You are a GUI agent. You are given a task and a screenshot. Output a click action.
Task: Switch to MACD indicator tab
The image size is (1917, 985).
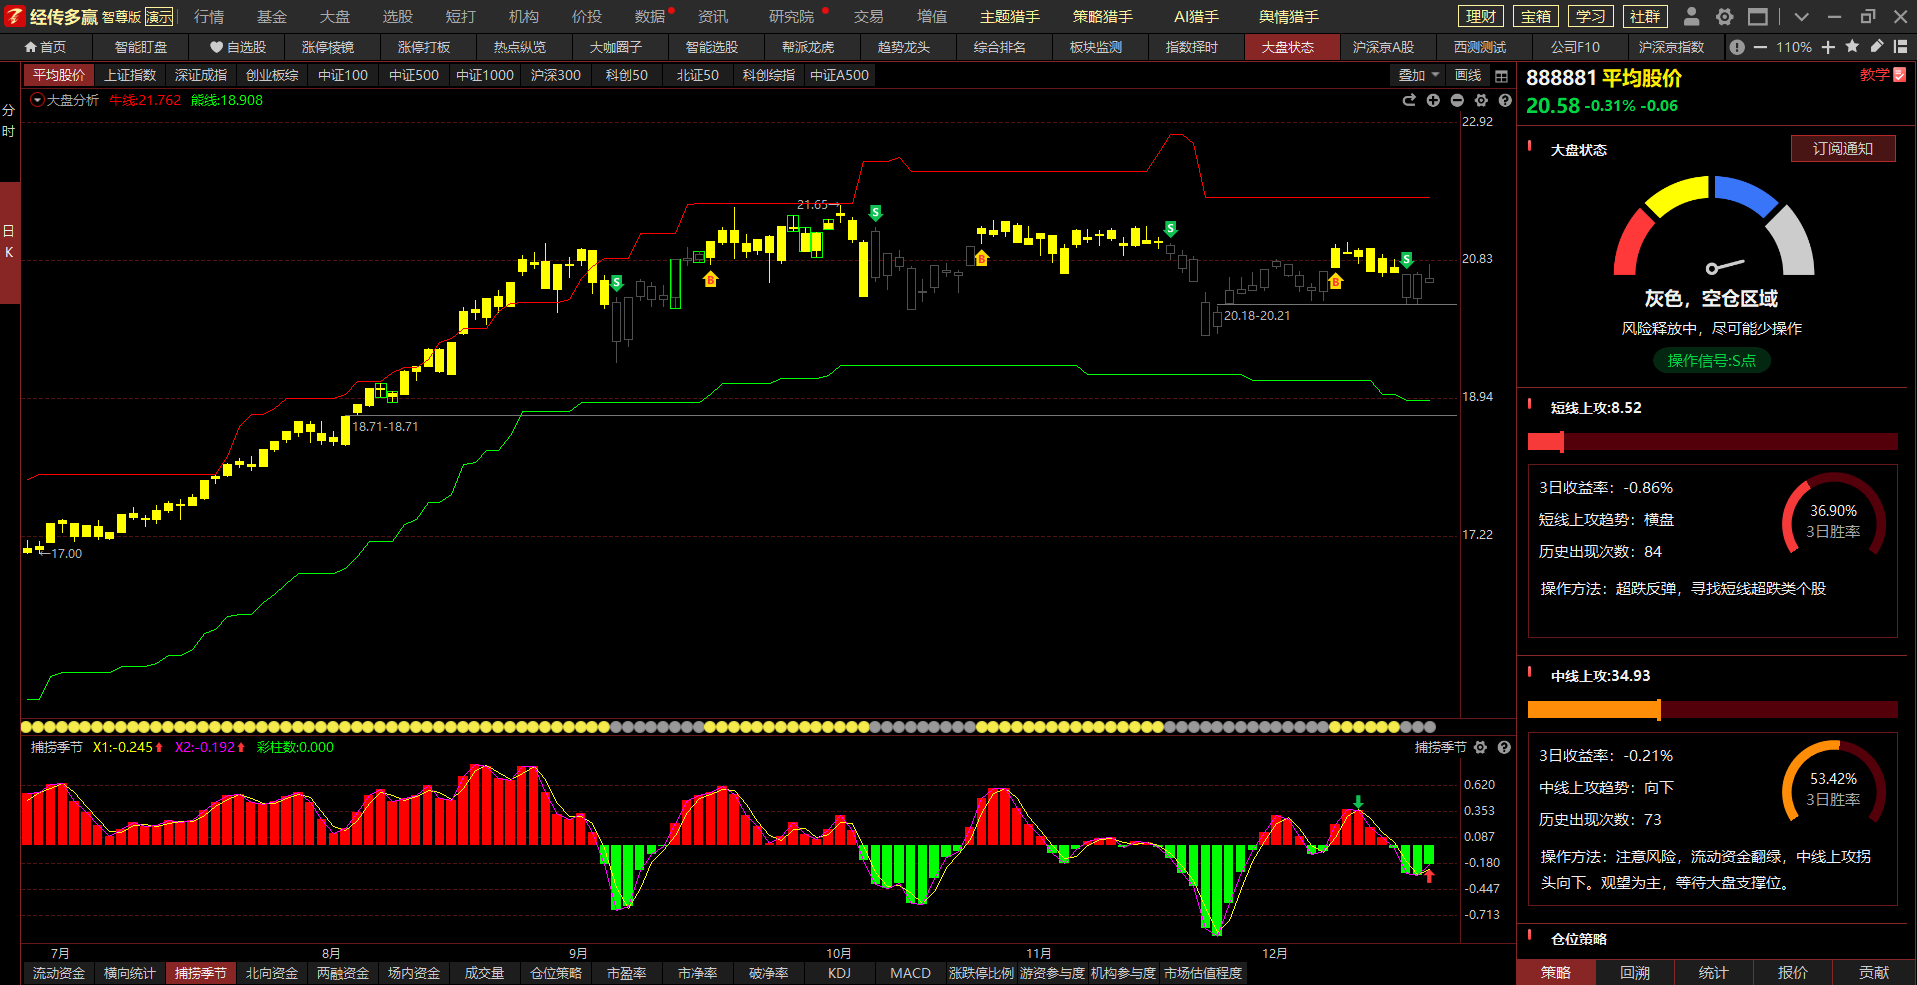click(910, 973)
